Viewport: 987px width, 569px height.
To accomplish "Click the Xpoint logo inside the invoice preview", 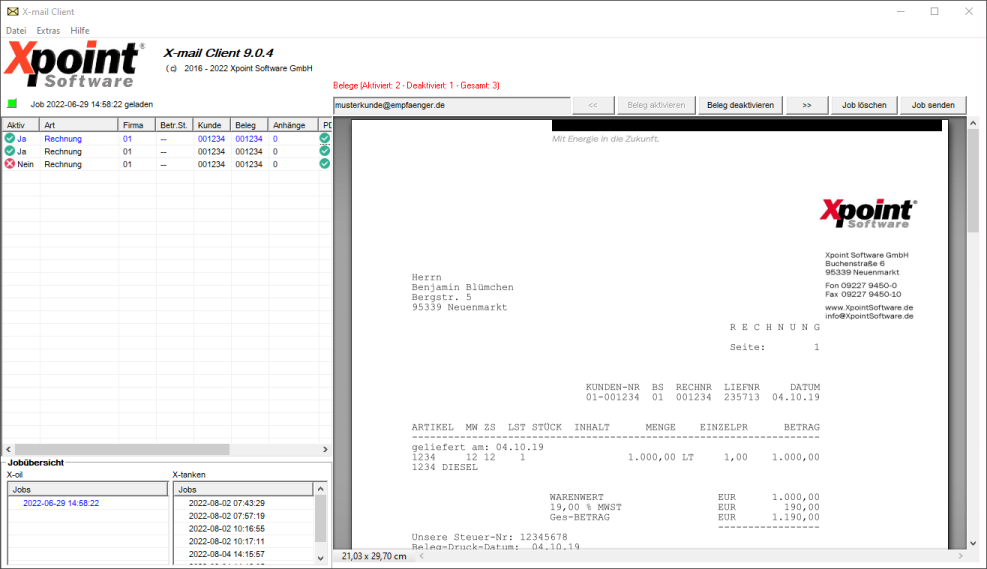I will click(868, 213).
